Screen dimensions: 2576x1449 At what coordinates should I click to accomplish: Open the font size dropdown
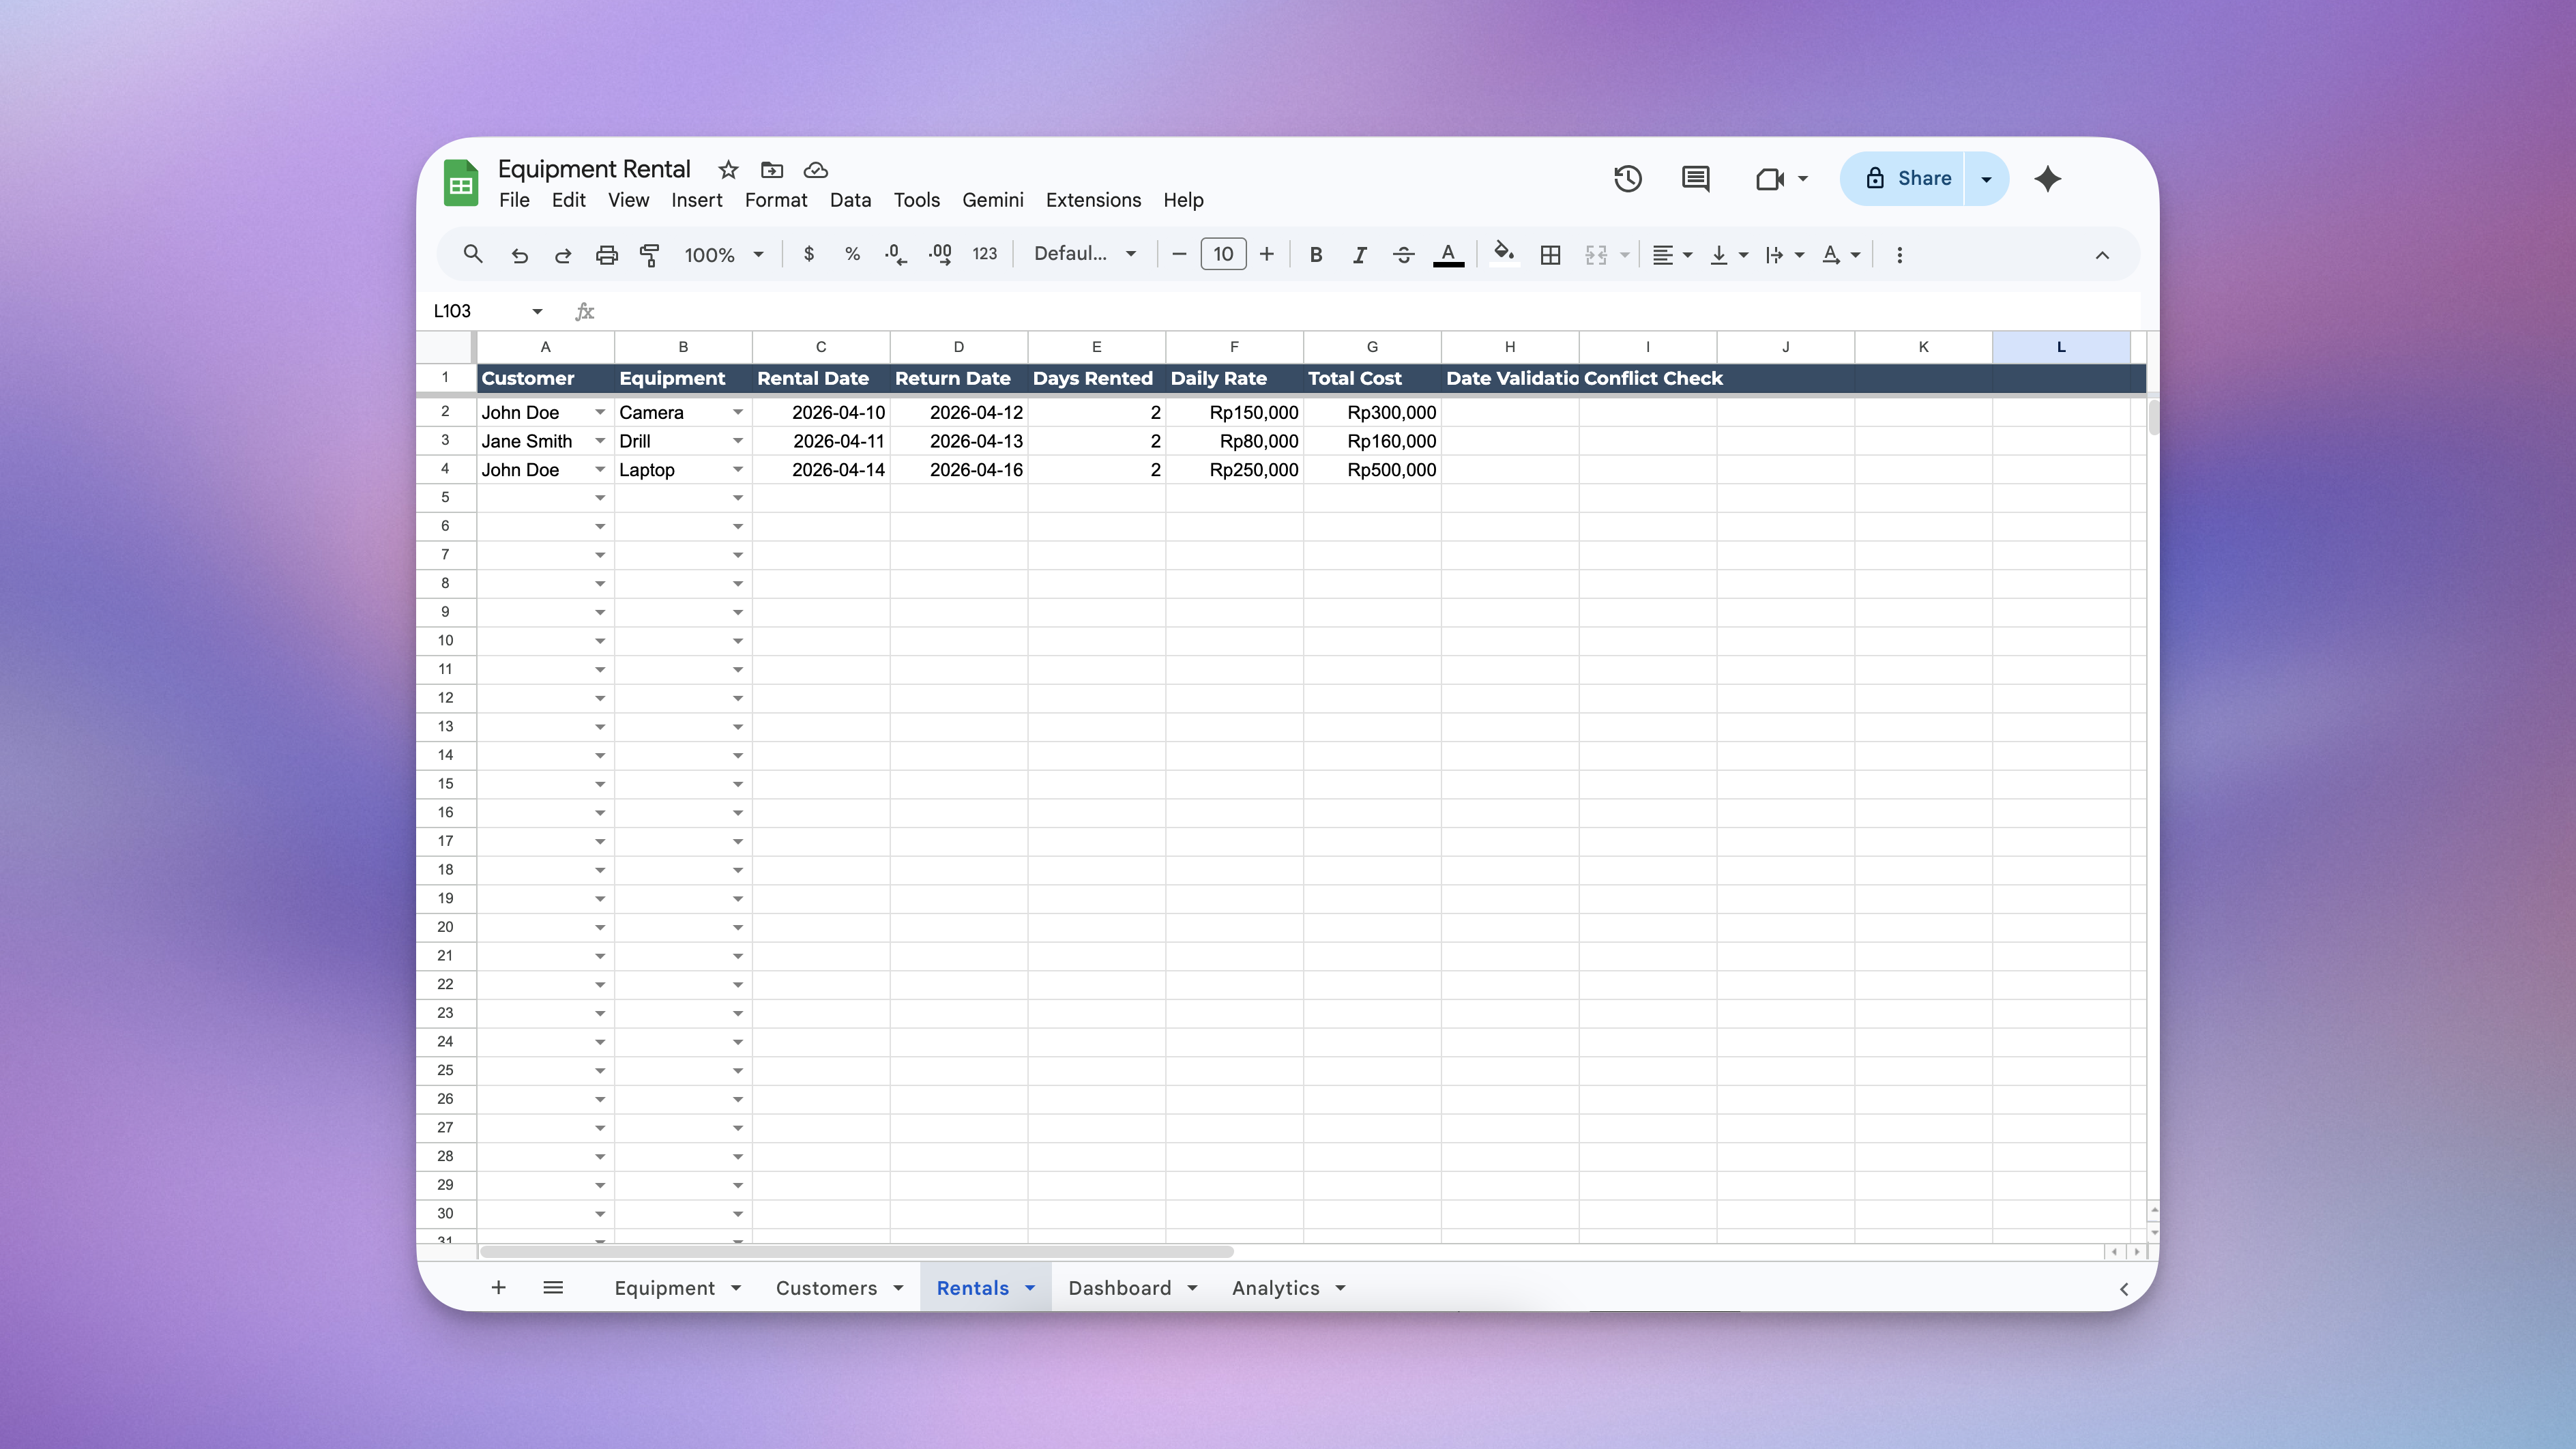(1223, 255)
